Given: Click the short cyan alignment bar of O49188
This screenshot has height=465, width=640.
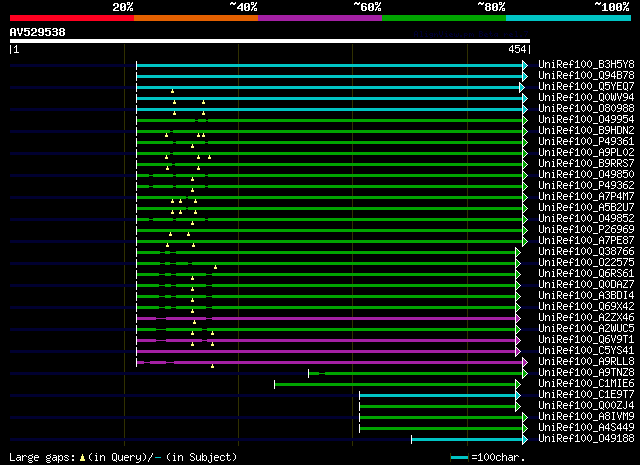Looking at the screenshot, I should tap(467, 440).
